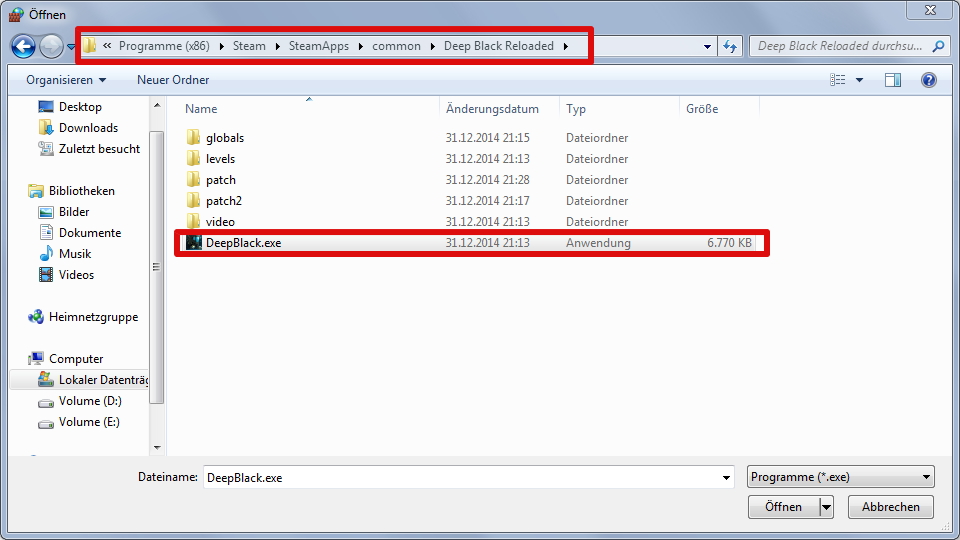Expand arrow after Deep Black Reloaded breadcrumb
Image resolution: width=960 pixels, height=540 pixels.
click(x=565, y=47)
